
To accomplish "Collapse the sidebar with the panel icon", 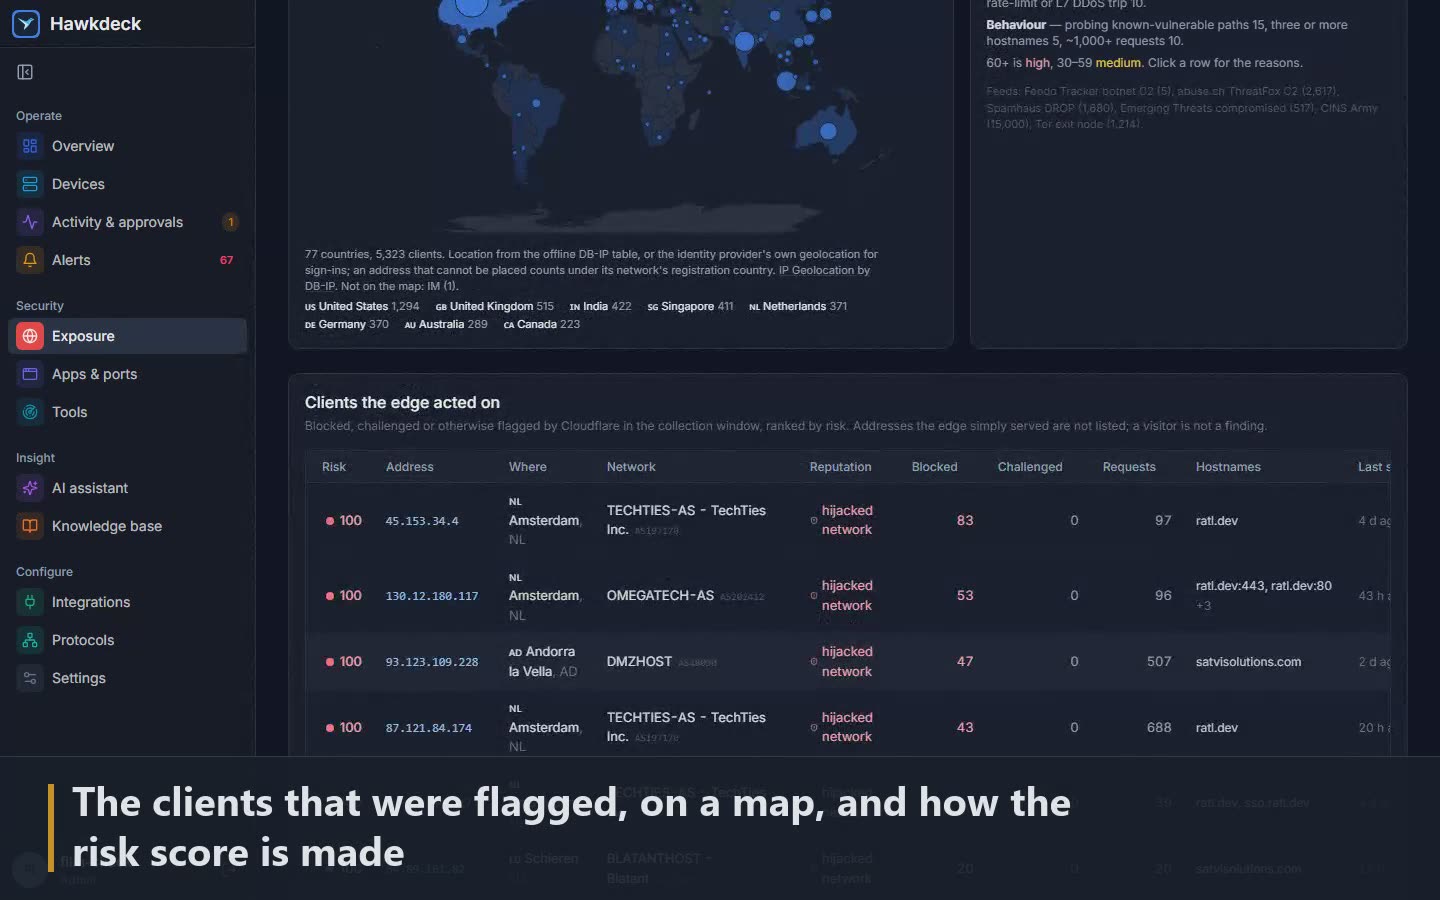I will (26, 72).
